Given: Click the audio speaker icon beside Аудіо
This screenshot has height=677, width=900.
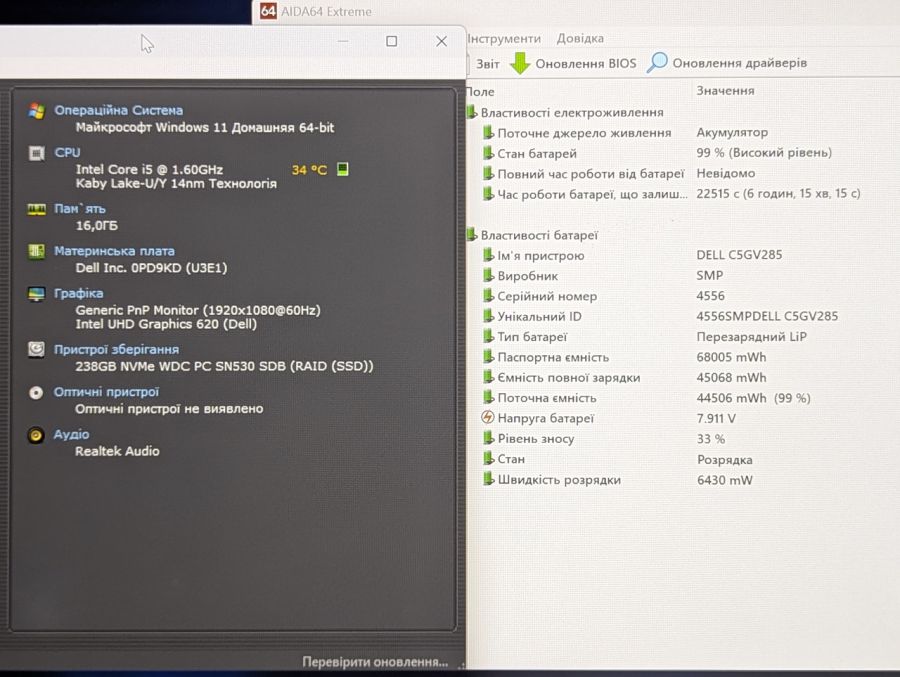Looking at the screenshot, I should coord(36,435).
